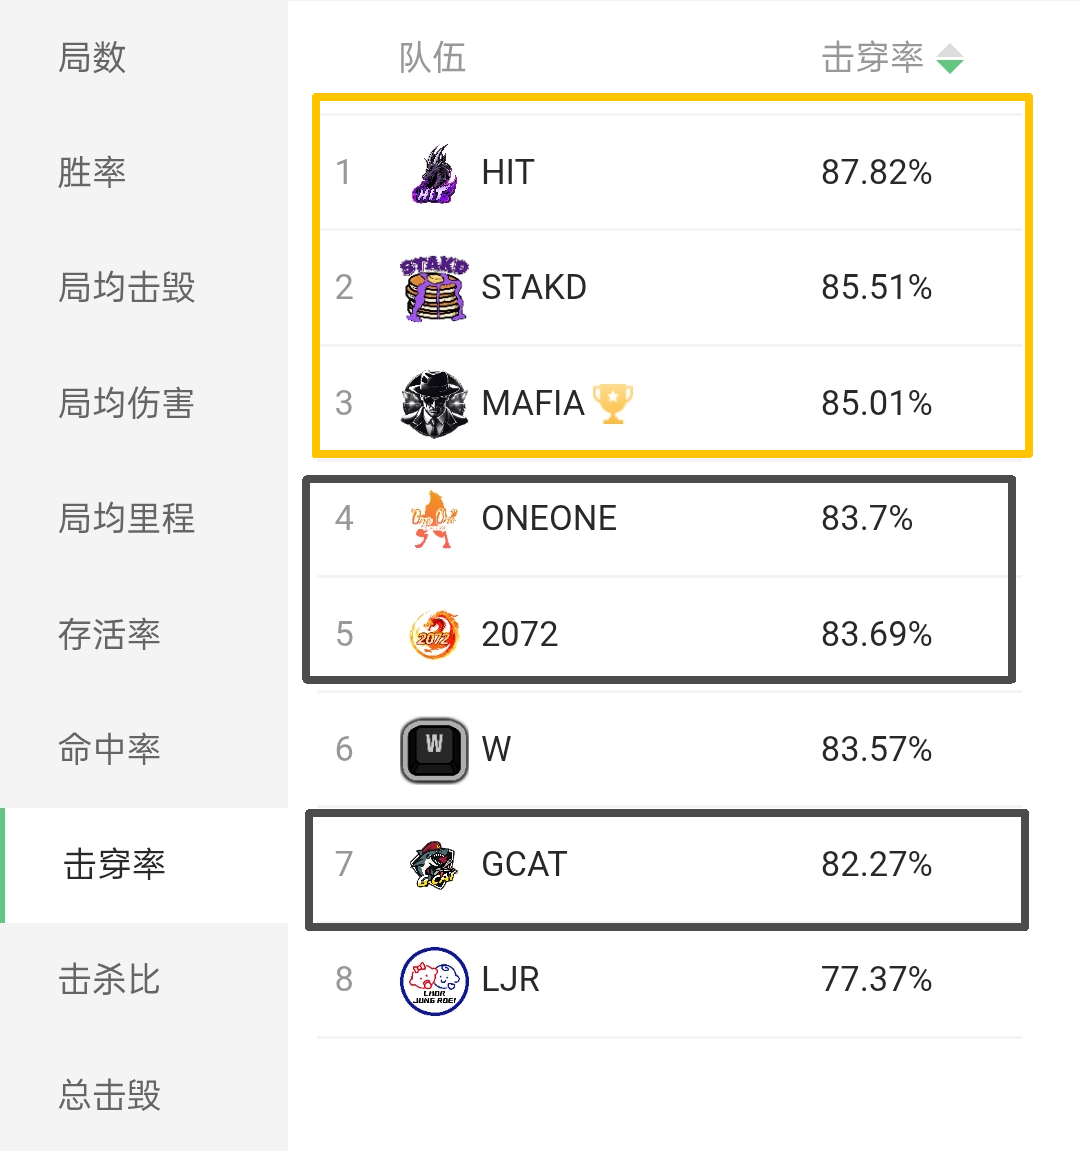Viewport: 1080px width, 1151px height.
Task: Click the LJR team logo
Action: point(434,980)
